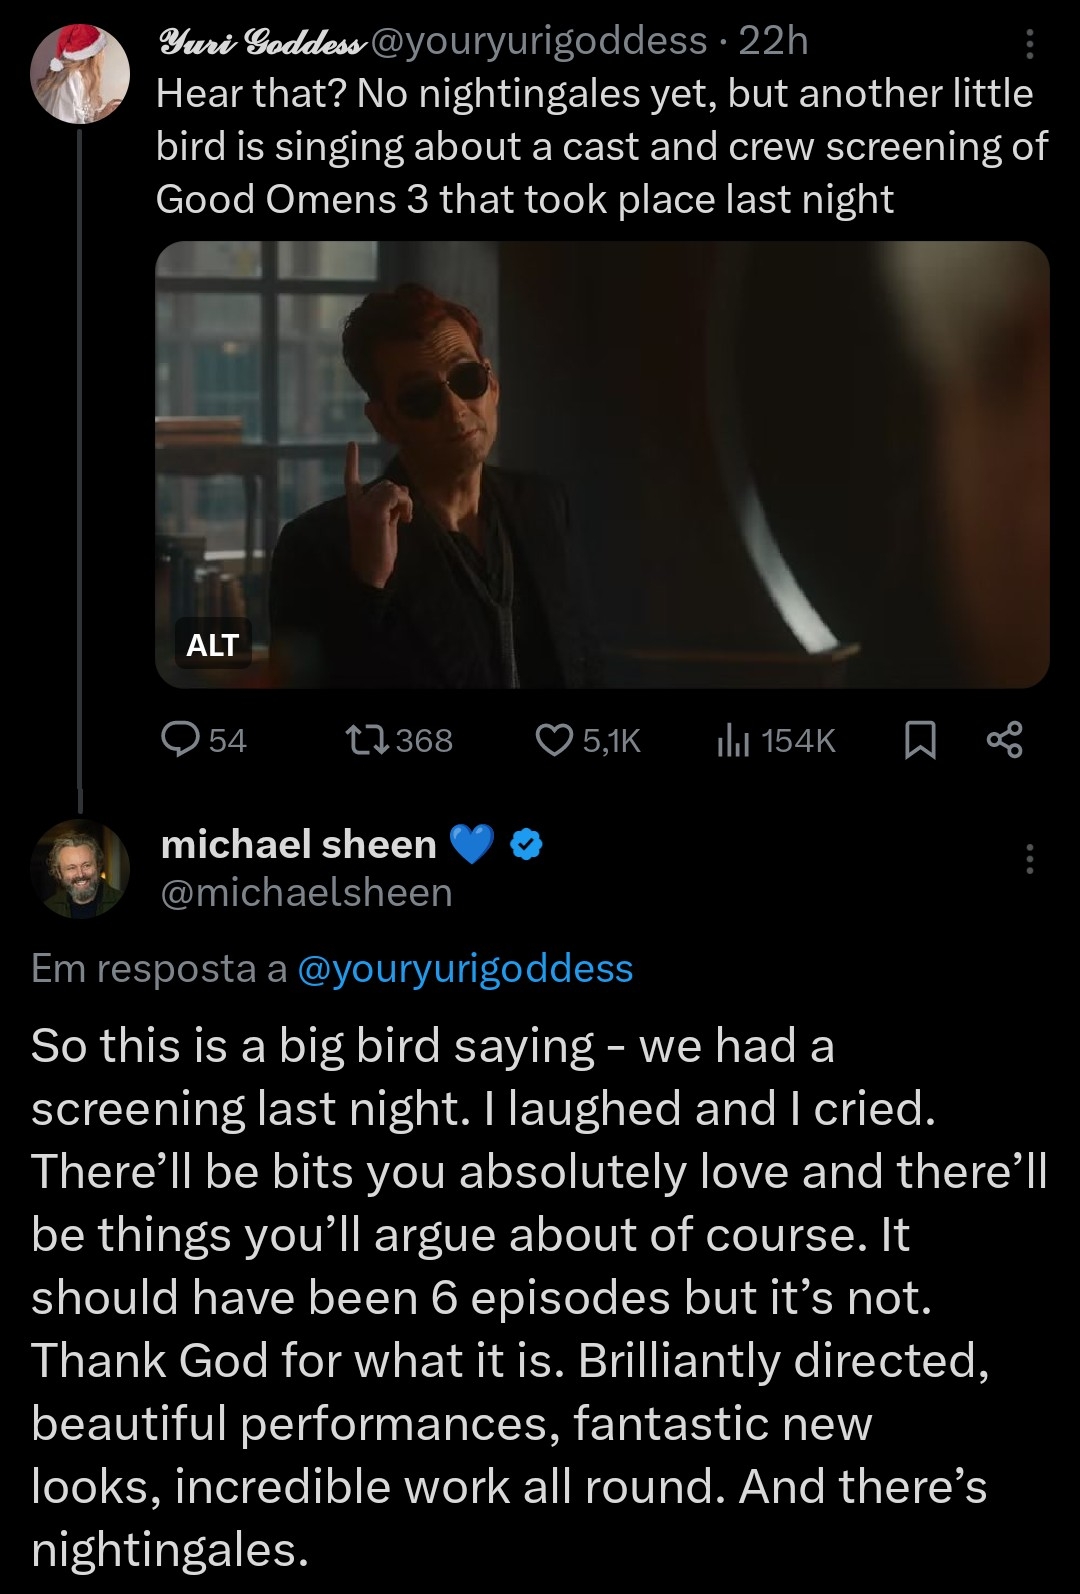
Task: Open Michael Sheen's profile picture
Action: click(80, 868)
